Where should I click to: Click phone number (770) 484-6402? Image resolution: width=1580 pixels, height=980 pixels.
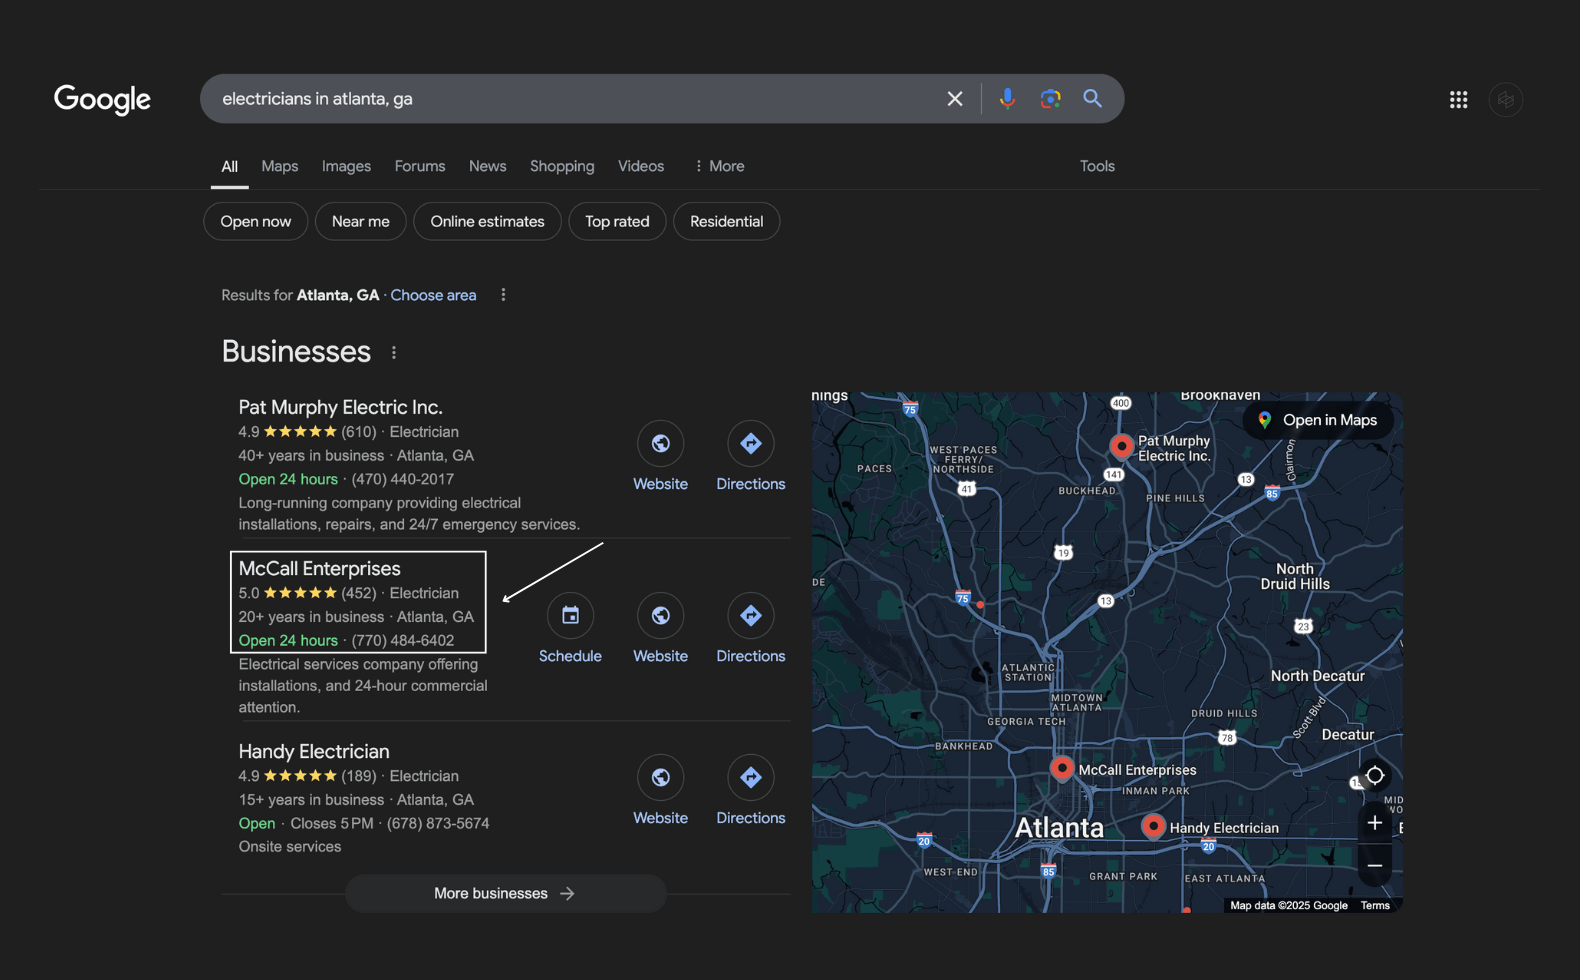pyautogui.click(x=402, y=640)
